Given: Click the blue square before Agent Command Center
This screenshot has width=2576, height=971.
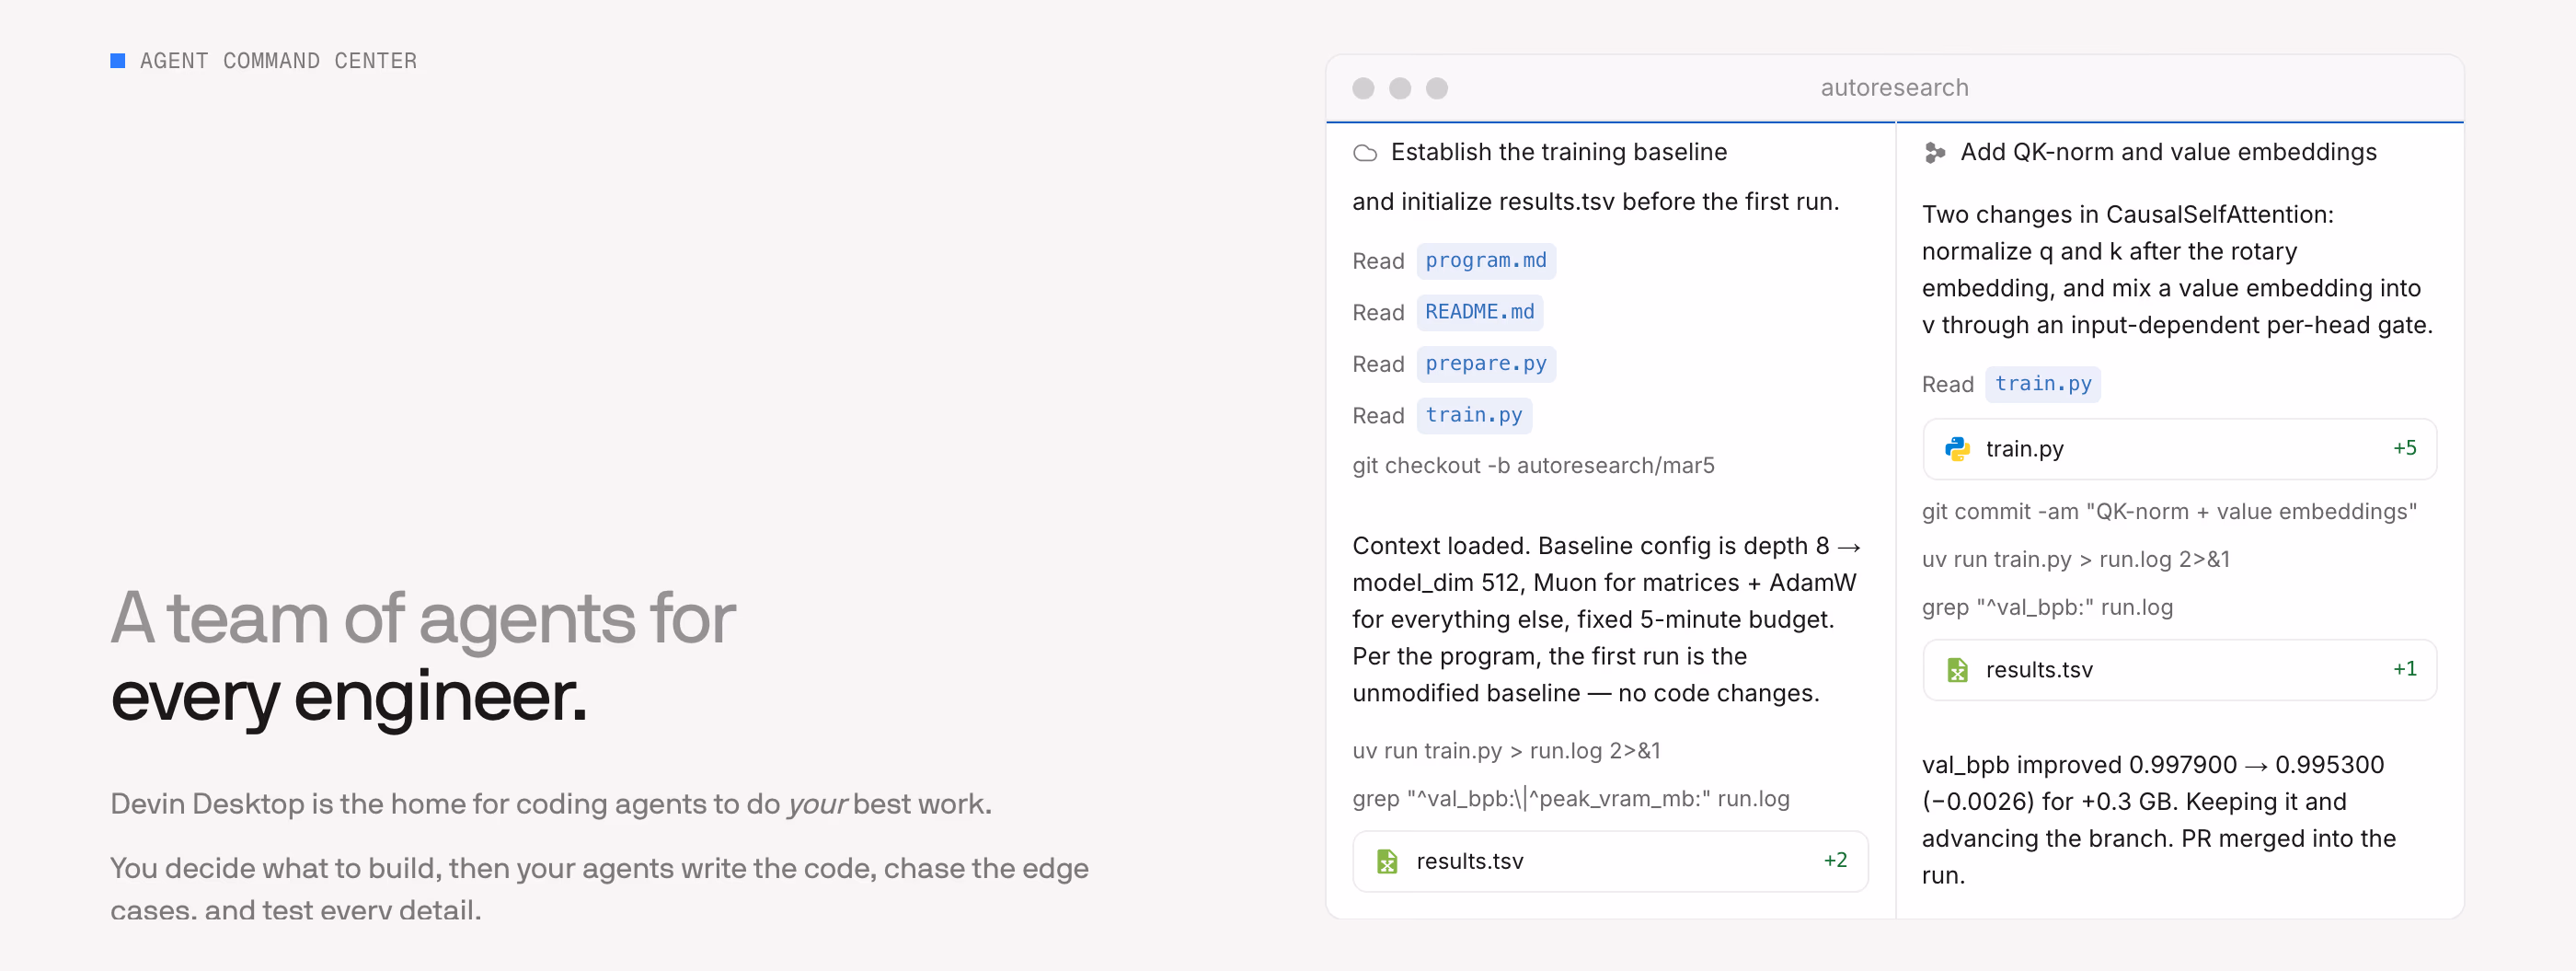Looking at the screenshot, I should coord(118,61).
